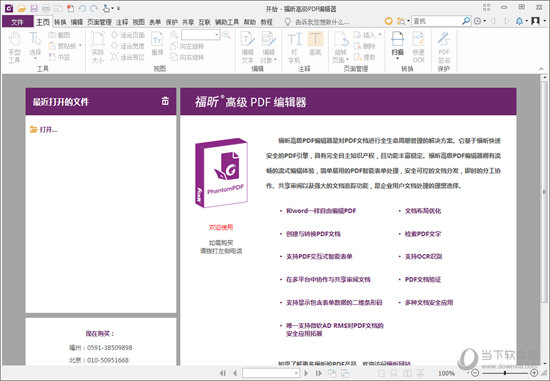Image resolution: width=550 pixels, height=381 pixels.
Task: Click the 'Tell me what you want' box
Action: coord(317,22)
